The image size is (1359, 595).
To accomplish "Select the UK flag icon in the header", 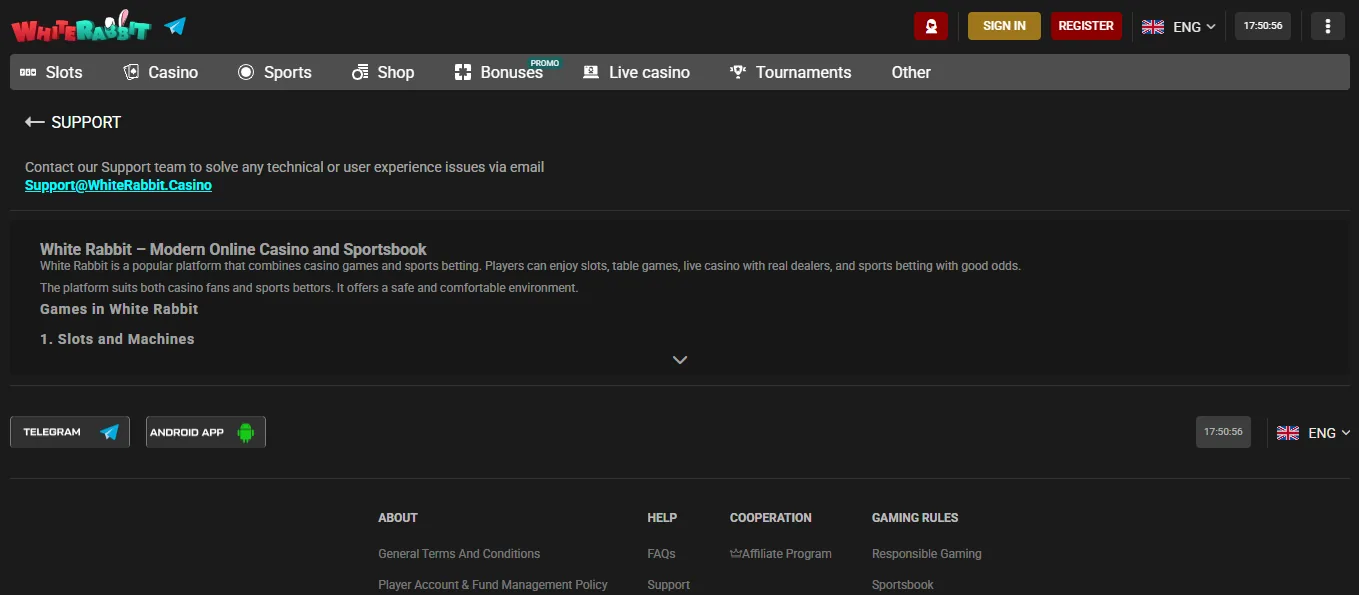I will click(x=1153, y=27).
